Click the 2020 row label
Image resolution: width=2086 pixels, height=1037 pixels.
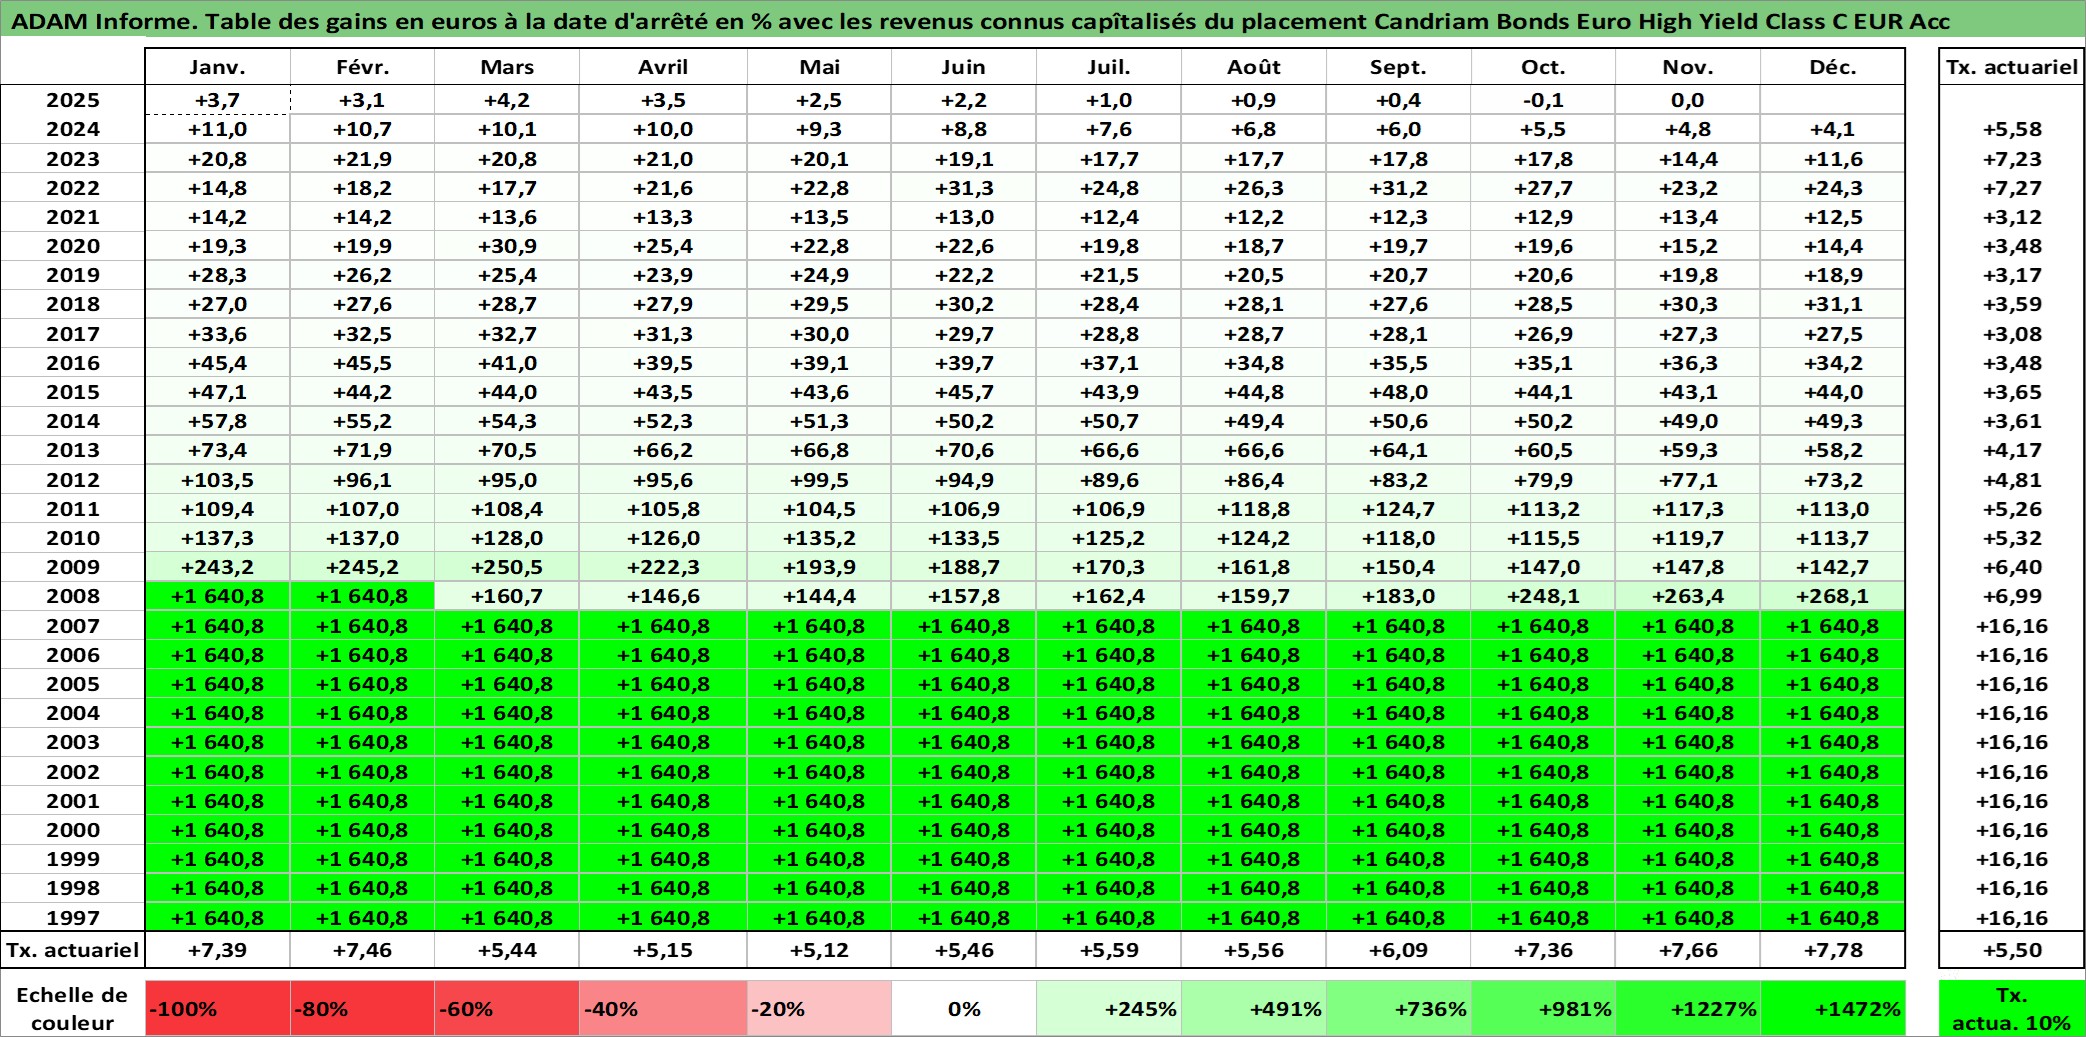click(73, 246)
